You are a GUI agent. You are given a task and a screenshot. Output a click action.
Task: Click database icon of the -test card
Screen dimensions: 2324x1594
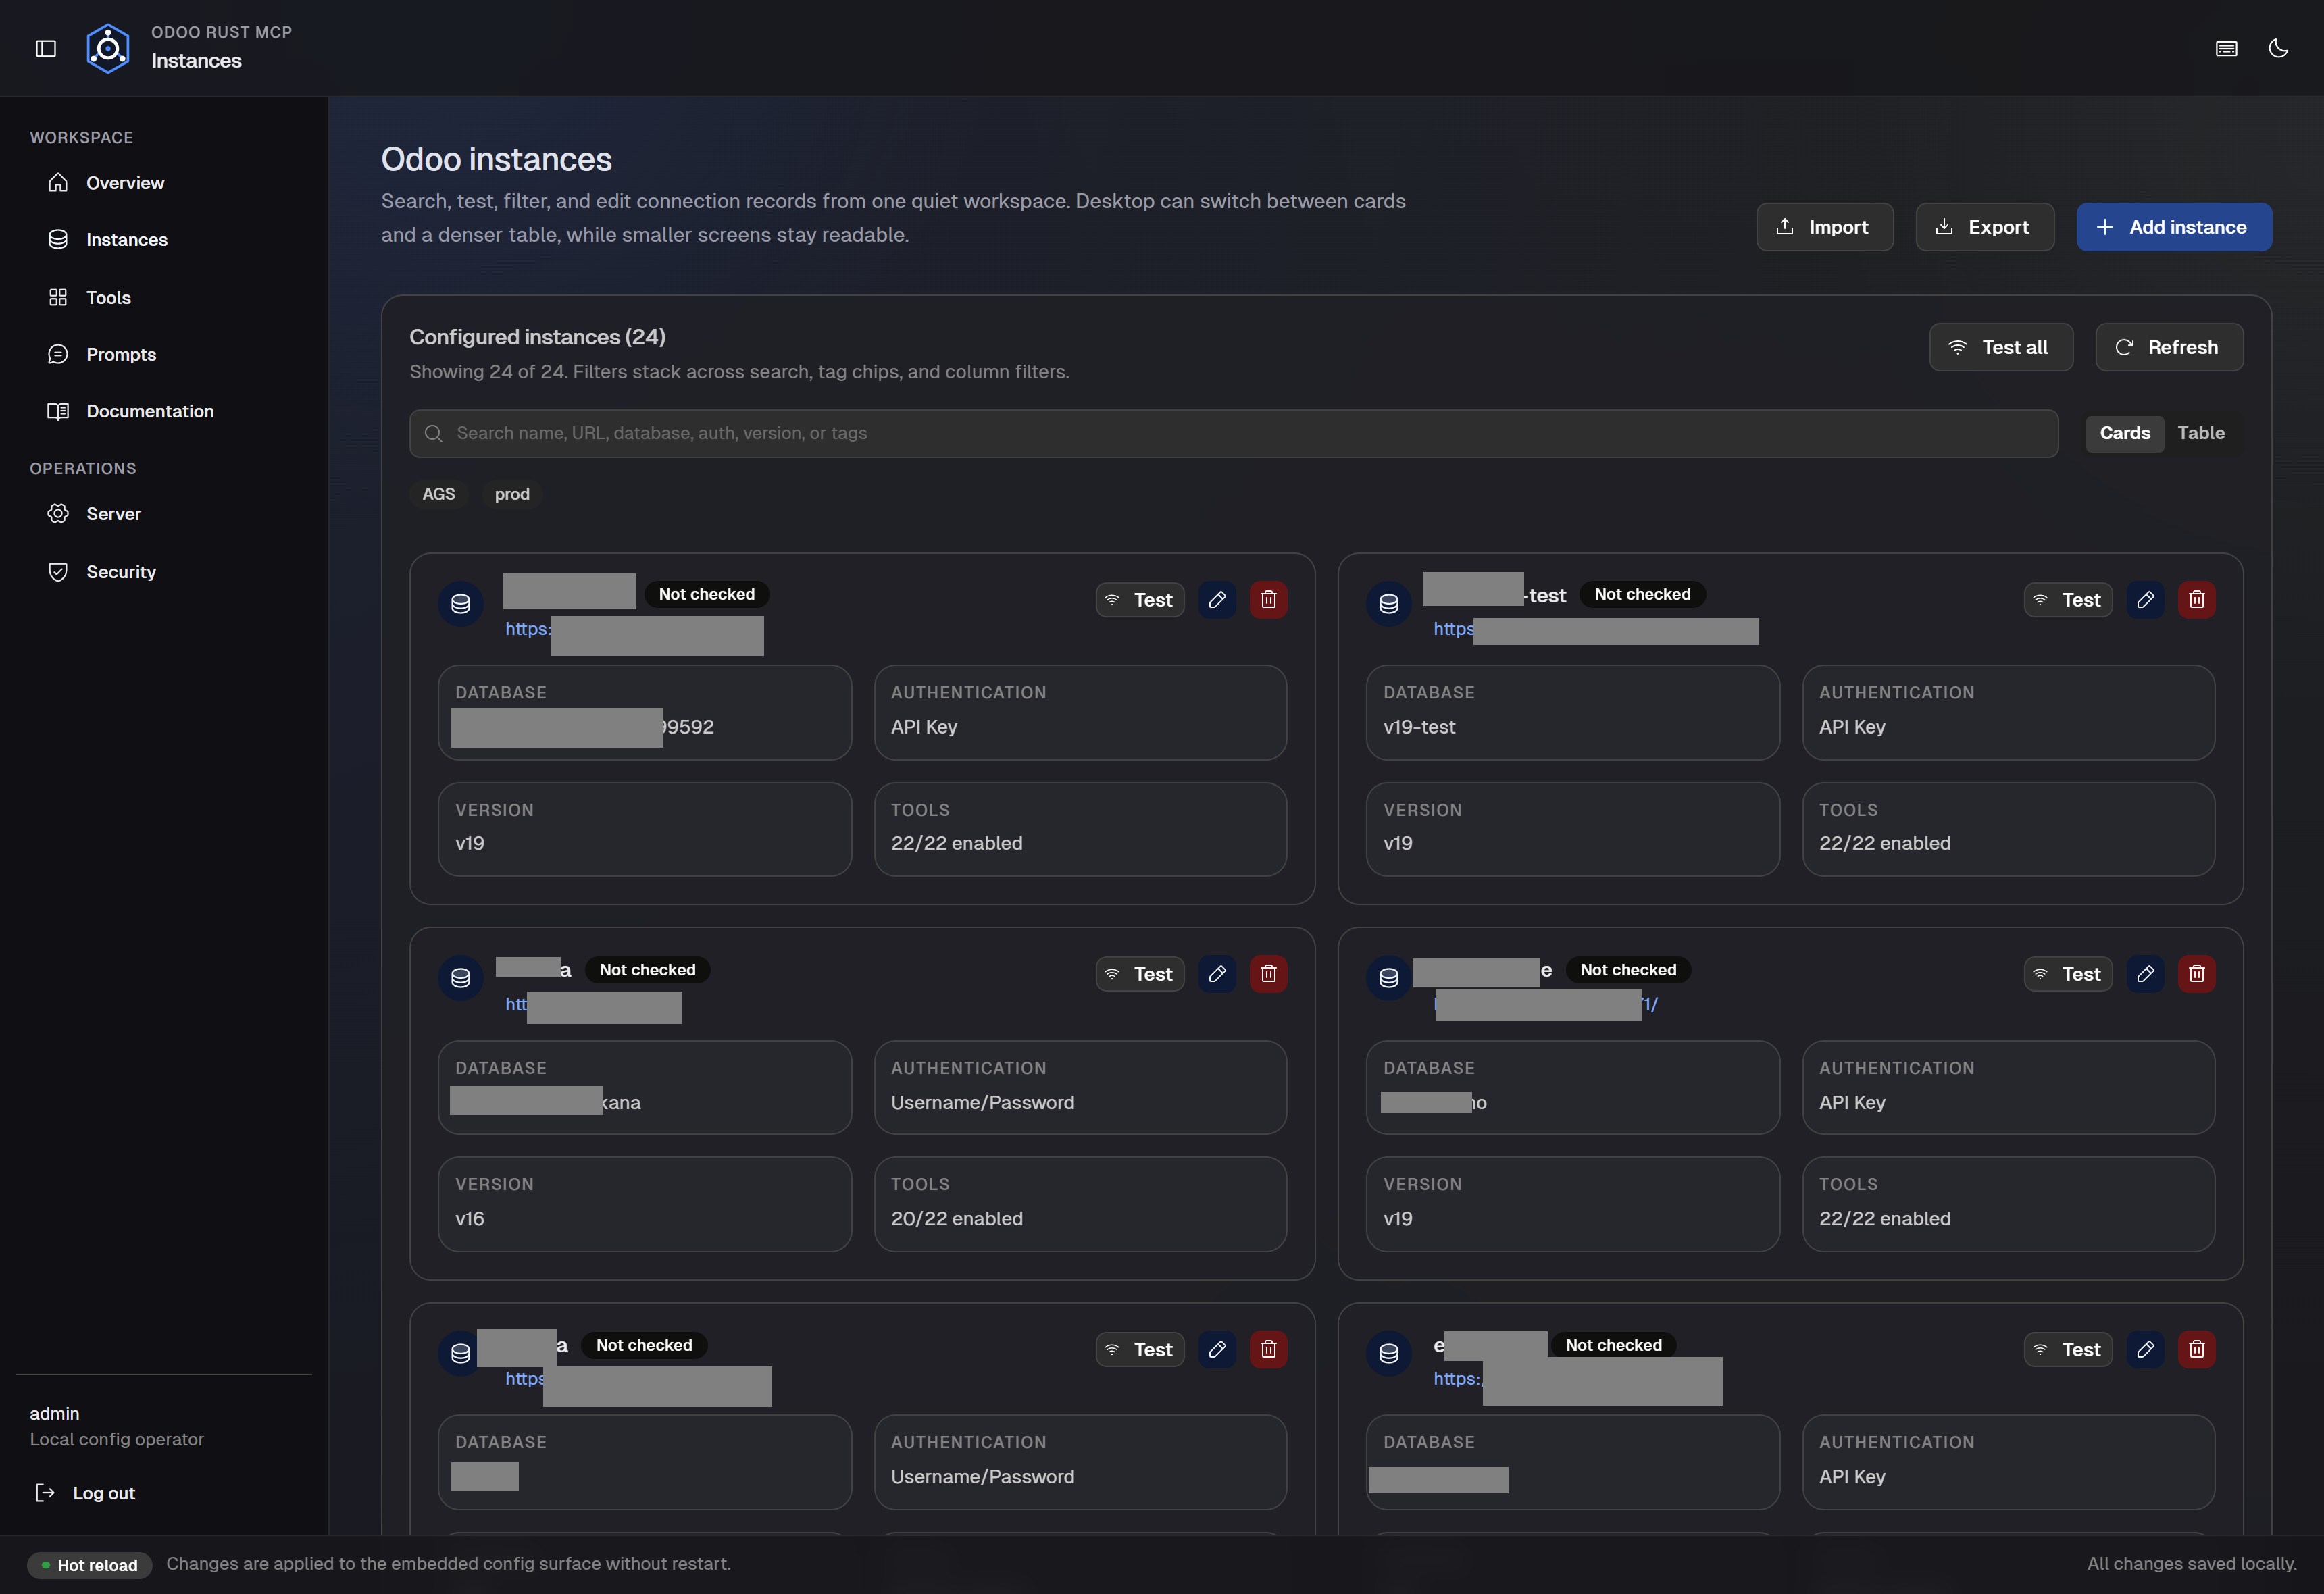[1389, 603]
